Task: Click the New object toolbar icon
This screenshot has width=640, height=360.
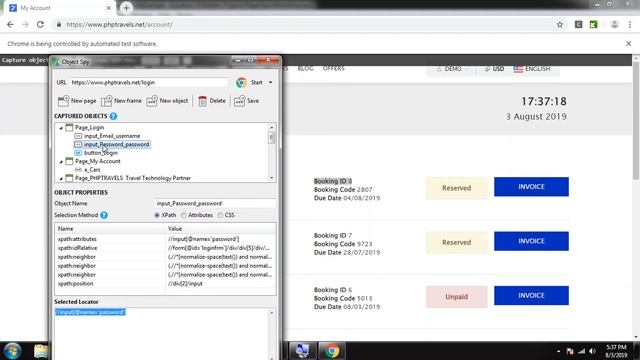Action: click(152, 101)
